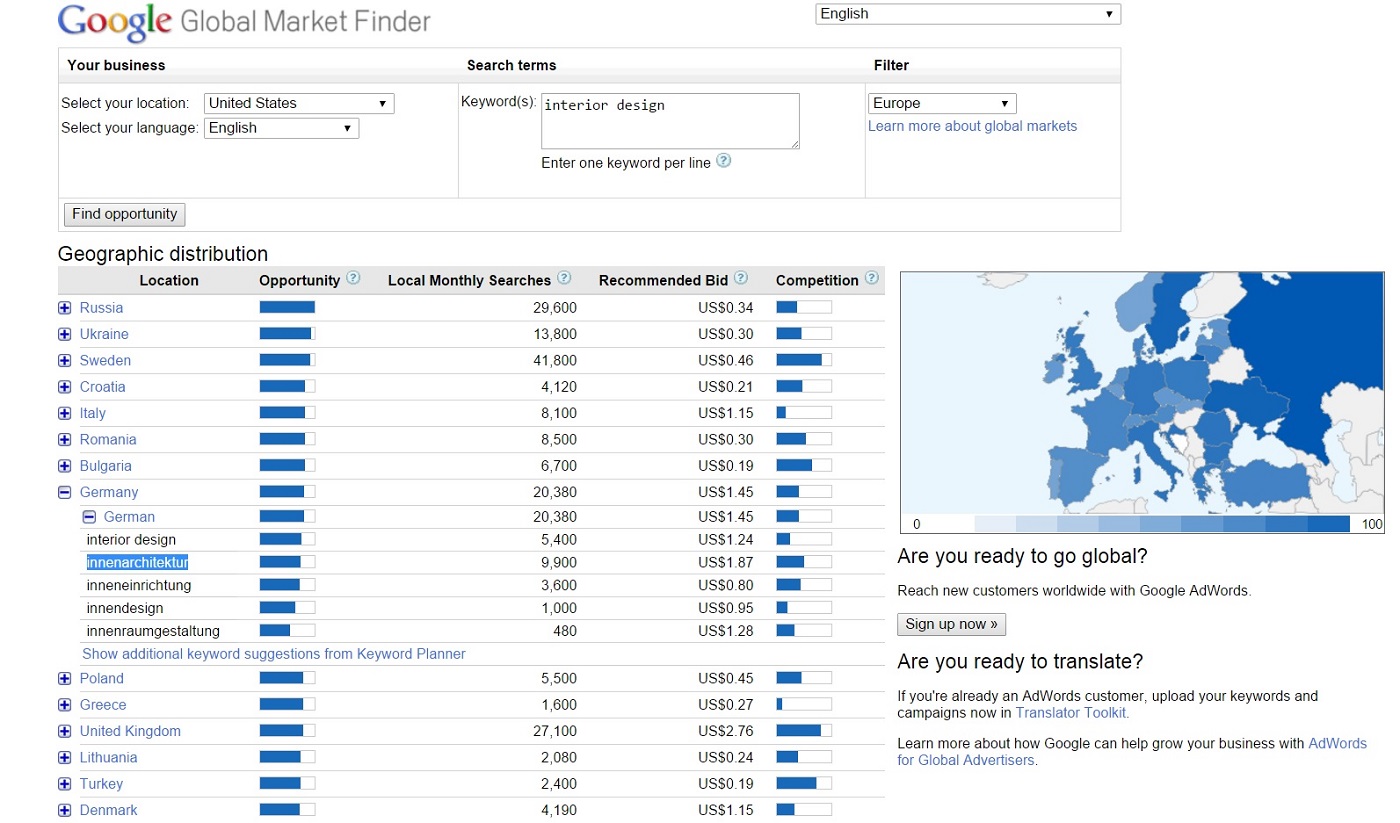The image size is (1400, 823).
Task: Open 'Learn more about global markets' link
Action: click(x=972, y=126)
